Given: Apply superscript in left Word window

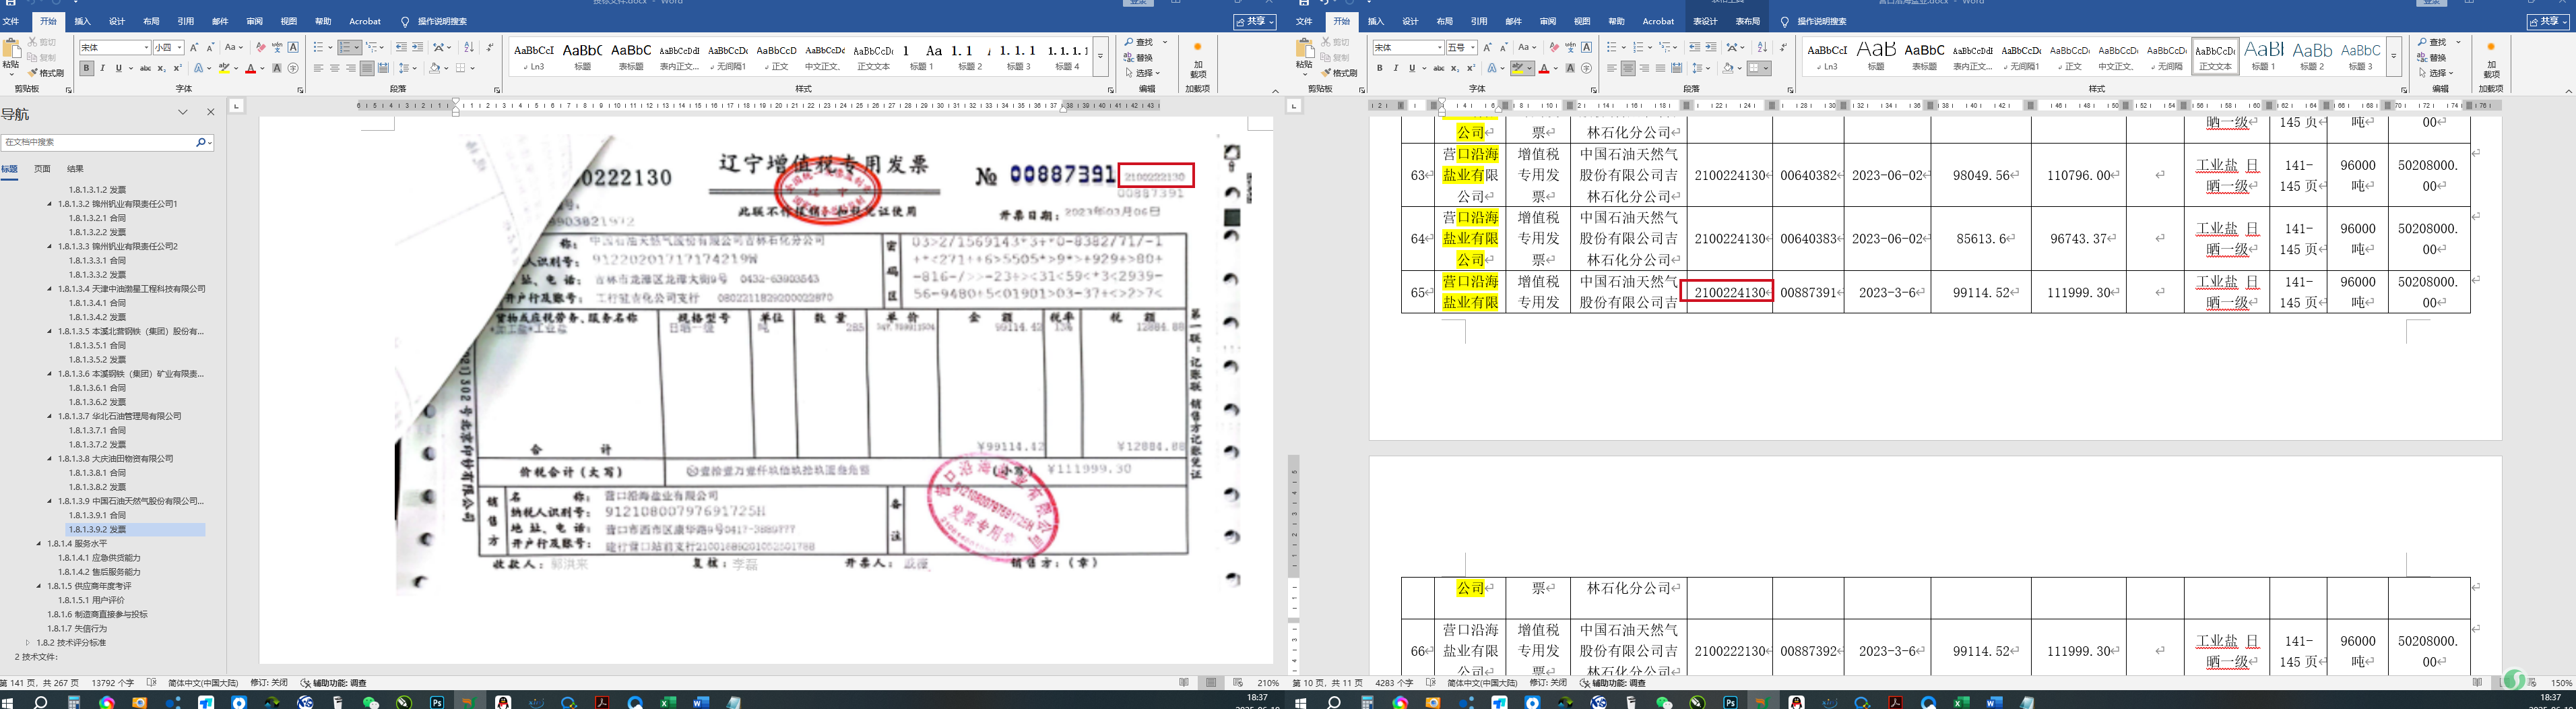Looking at the screenshot, I should [x=178, y=68].
